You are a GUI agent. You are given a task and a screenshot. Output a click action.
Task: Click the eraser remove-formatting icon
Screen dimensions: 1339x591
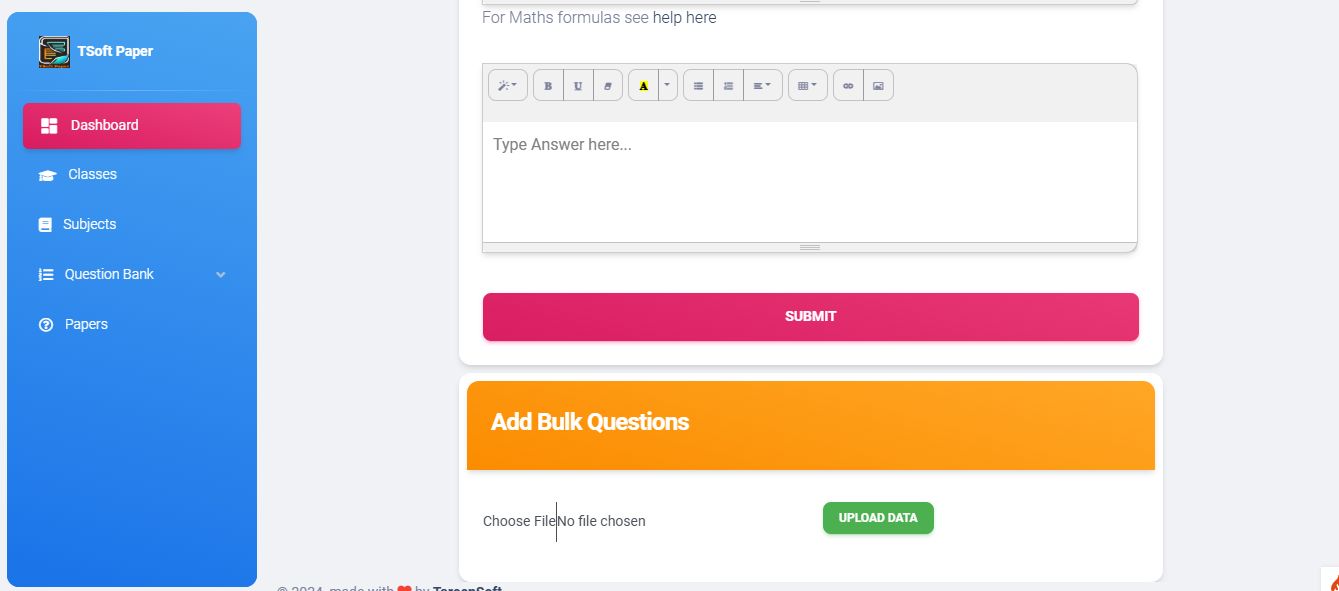coord(608,86)
